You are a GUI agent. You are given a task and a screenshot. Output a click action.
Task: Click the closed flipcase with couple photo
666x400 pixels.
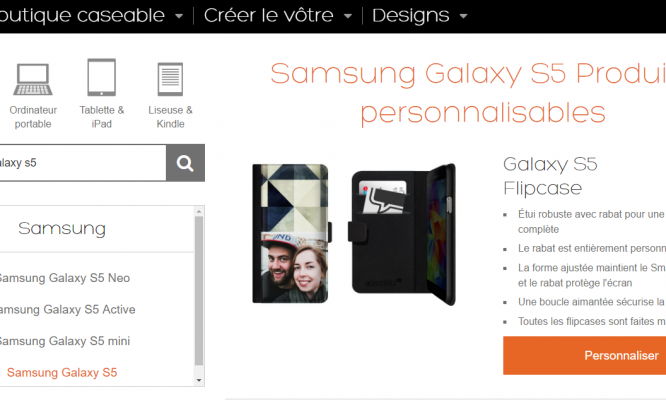291,234
